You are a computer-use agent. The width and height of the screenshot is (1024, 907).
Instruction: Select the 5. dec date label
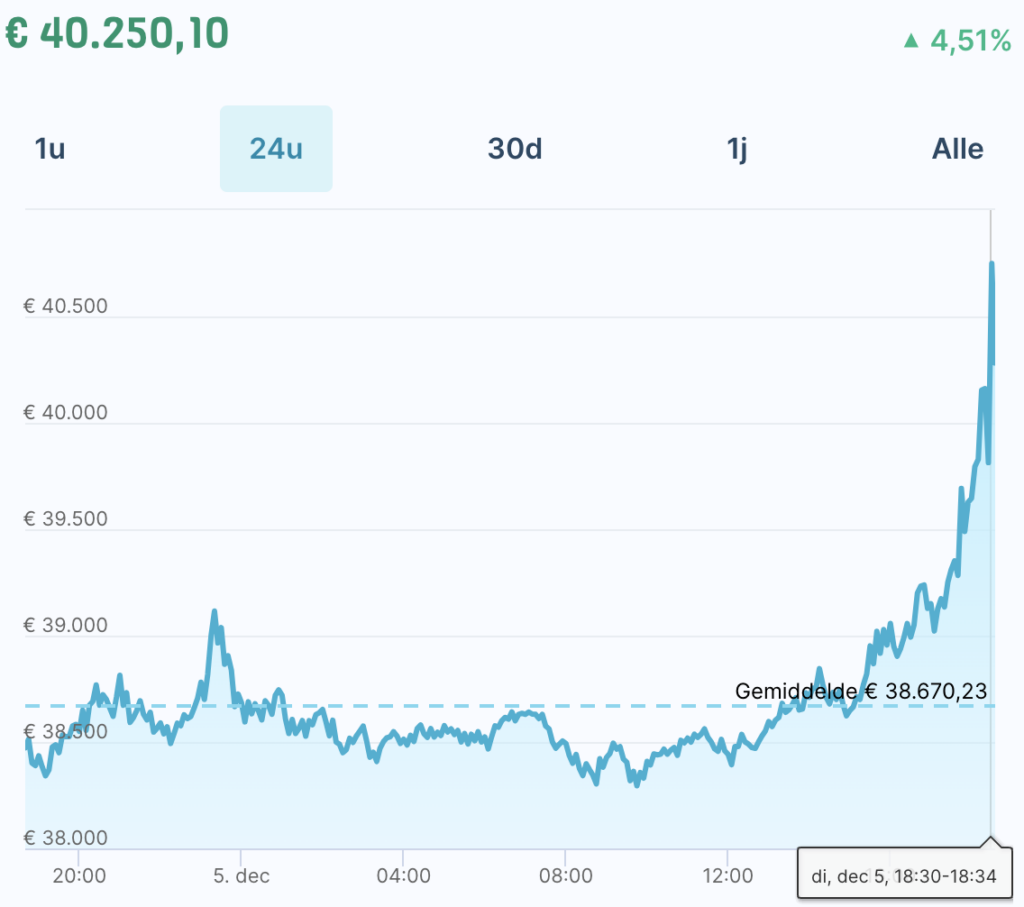(241, 875)
